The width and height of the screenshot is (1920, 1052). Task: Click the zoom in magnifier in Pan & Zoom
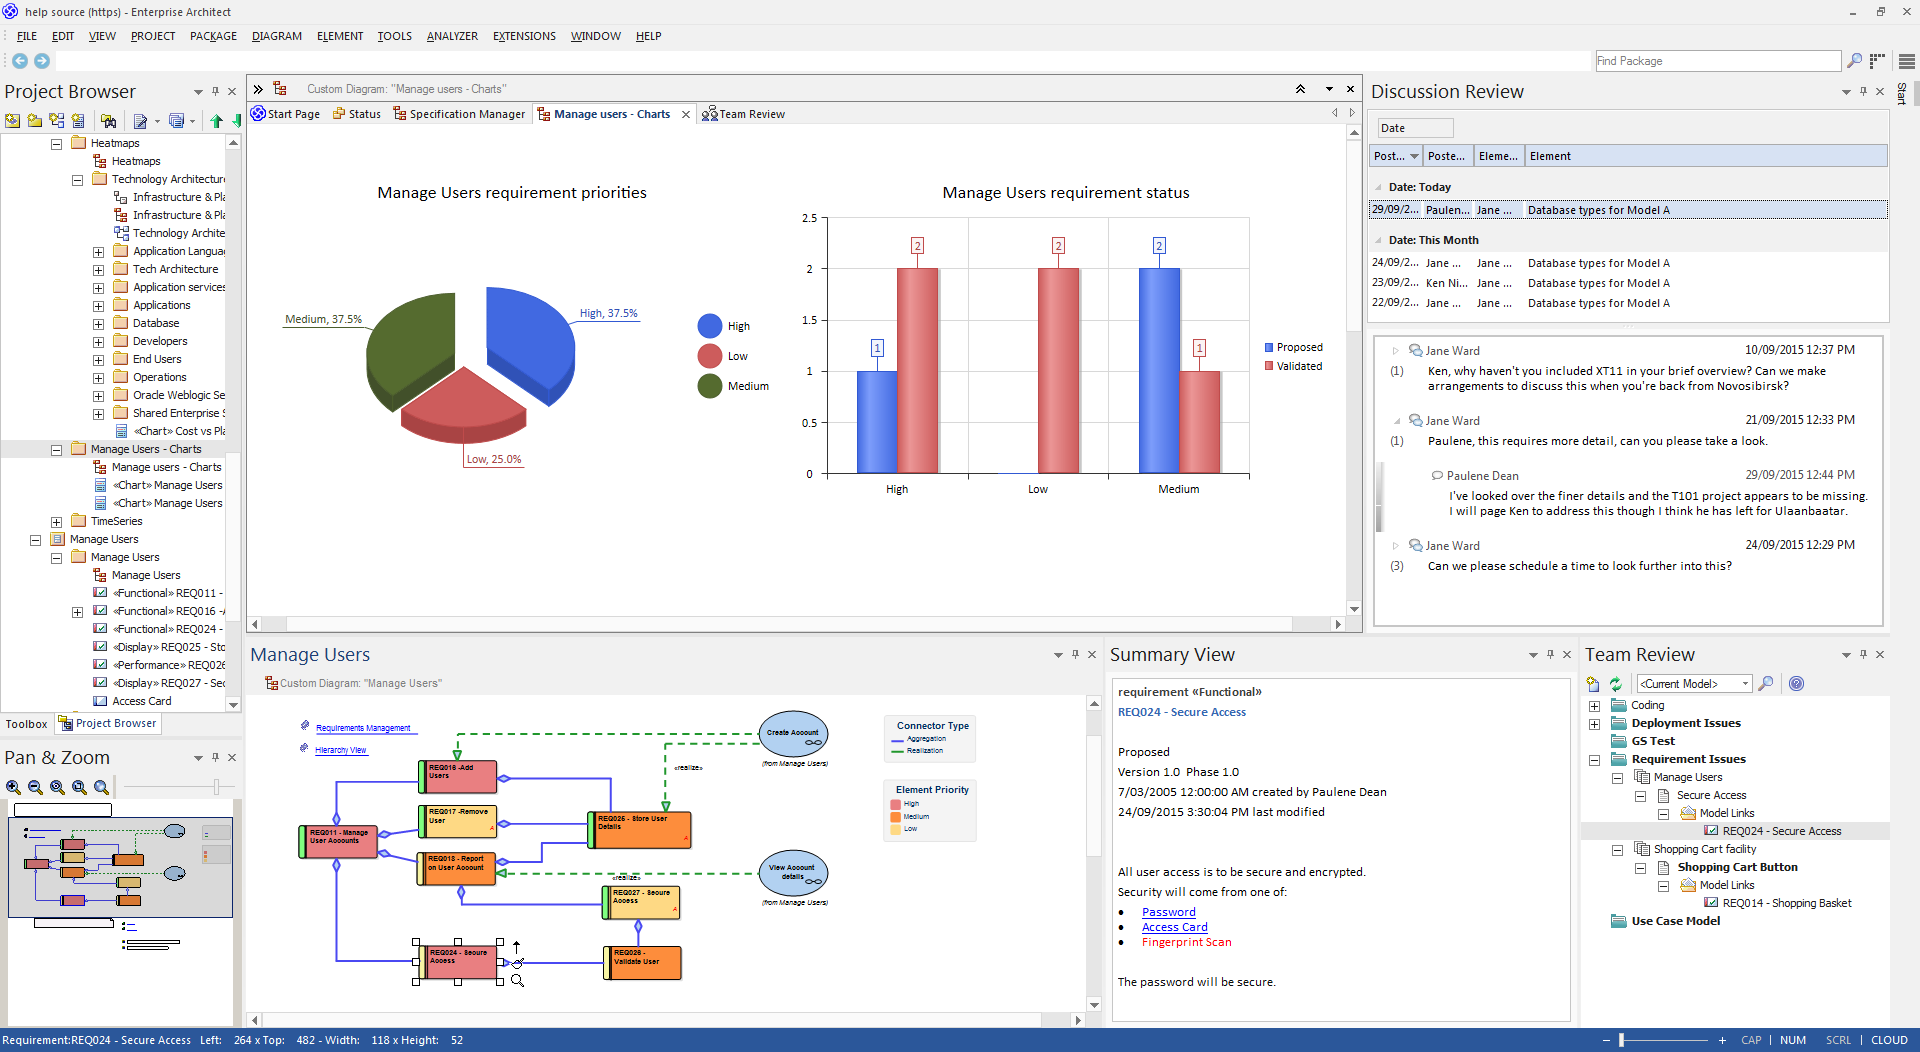tap(13, 788)
